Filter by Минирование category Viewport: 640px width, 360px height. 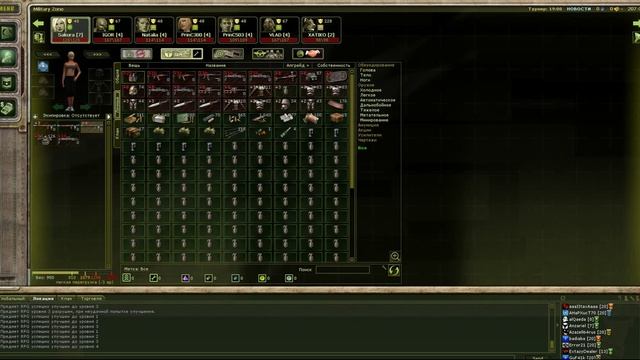coord(374,120)
